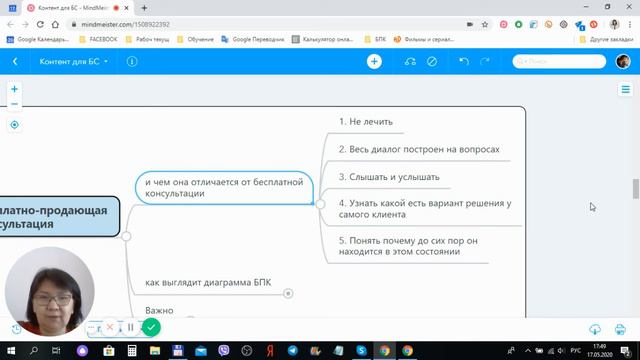
Task: Open the Windows notification center
Action: pos(625,351)
